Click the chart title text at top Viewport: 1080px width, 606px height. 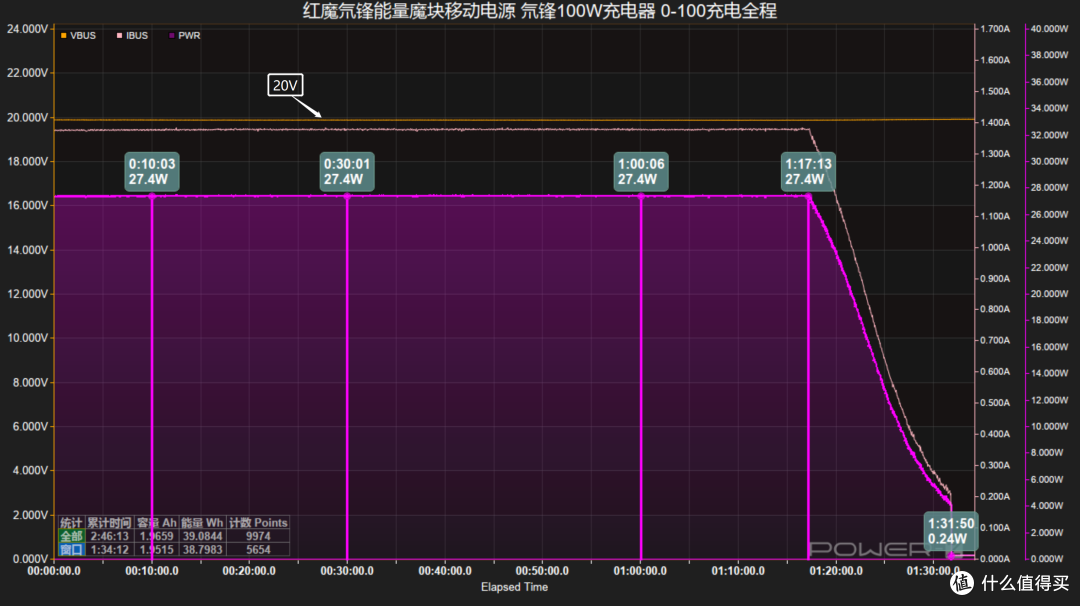[540, 11]
